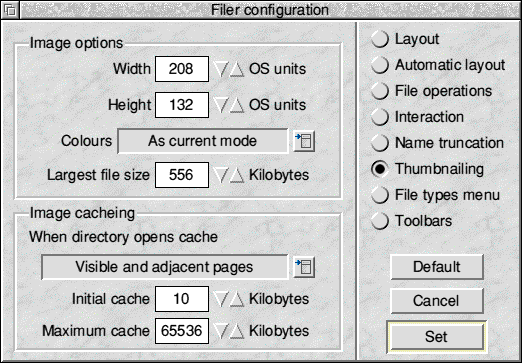Click the Maximum cache field 65536
Screen dimensions: 522x363
[182, 331]
